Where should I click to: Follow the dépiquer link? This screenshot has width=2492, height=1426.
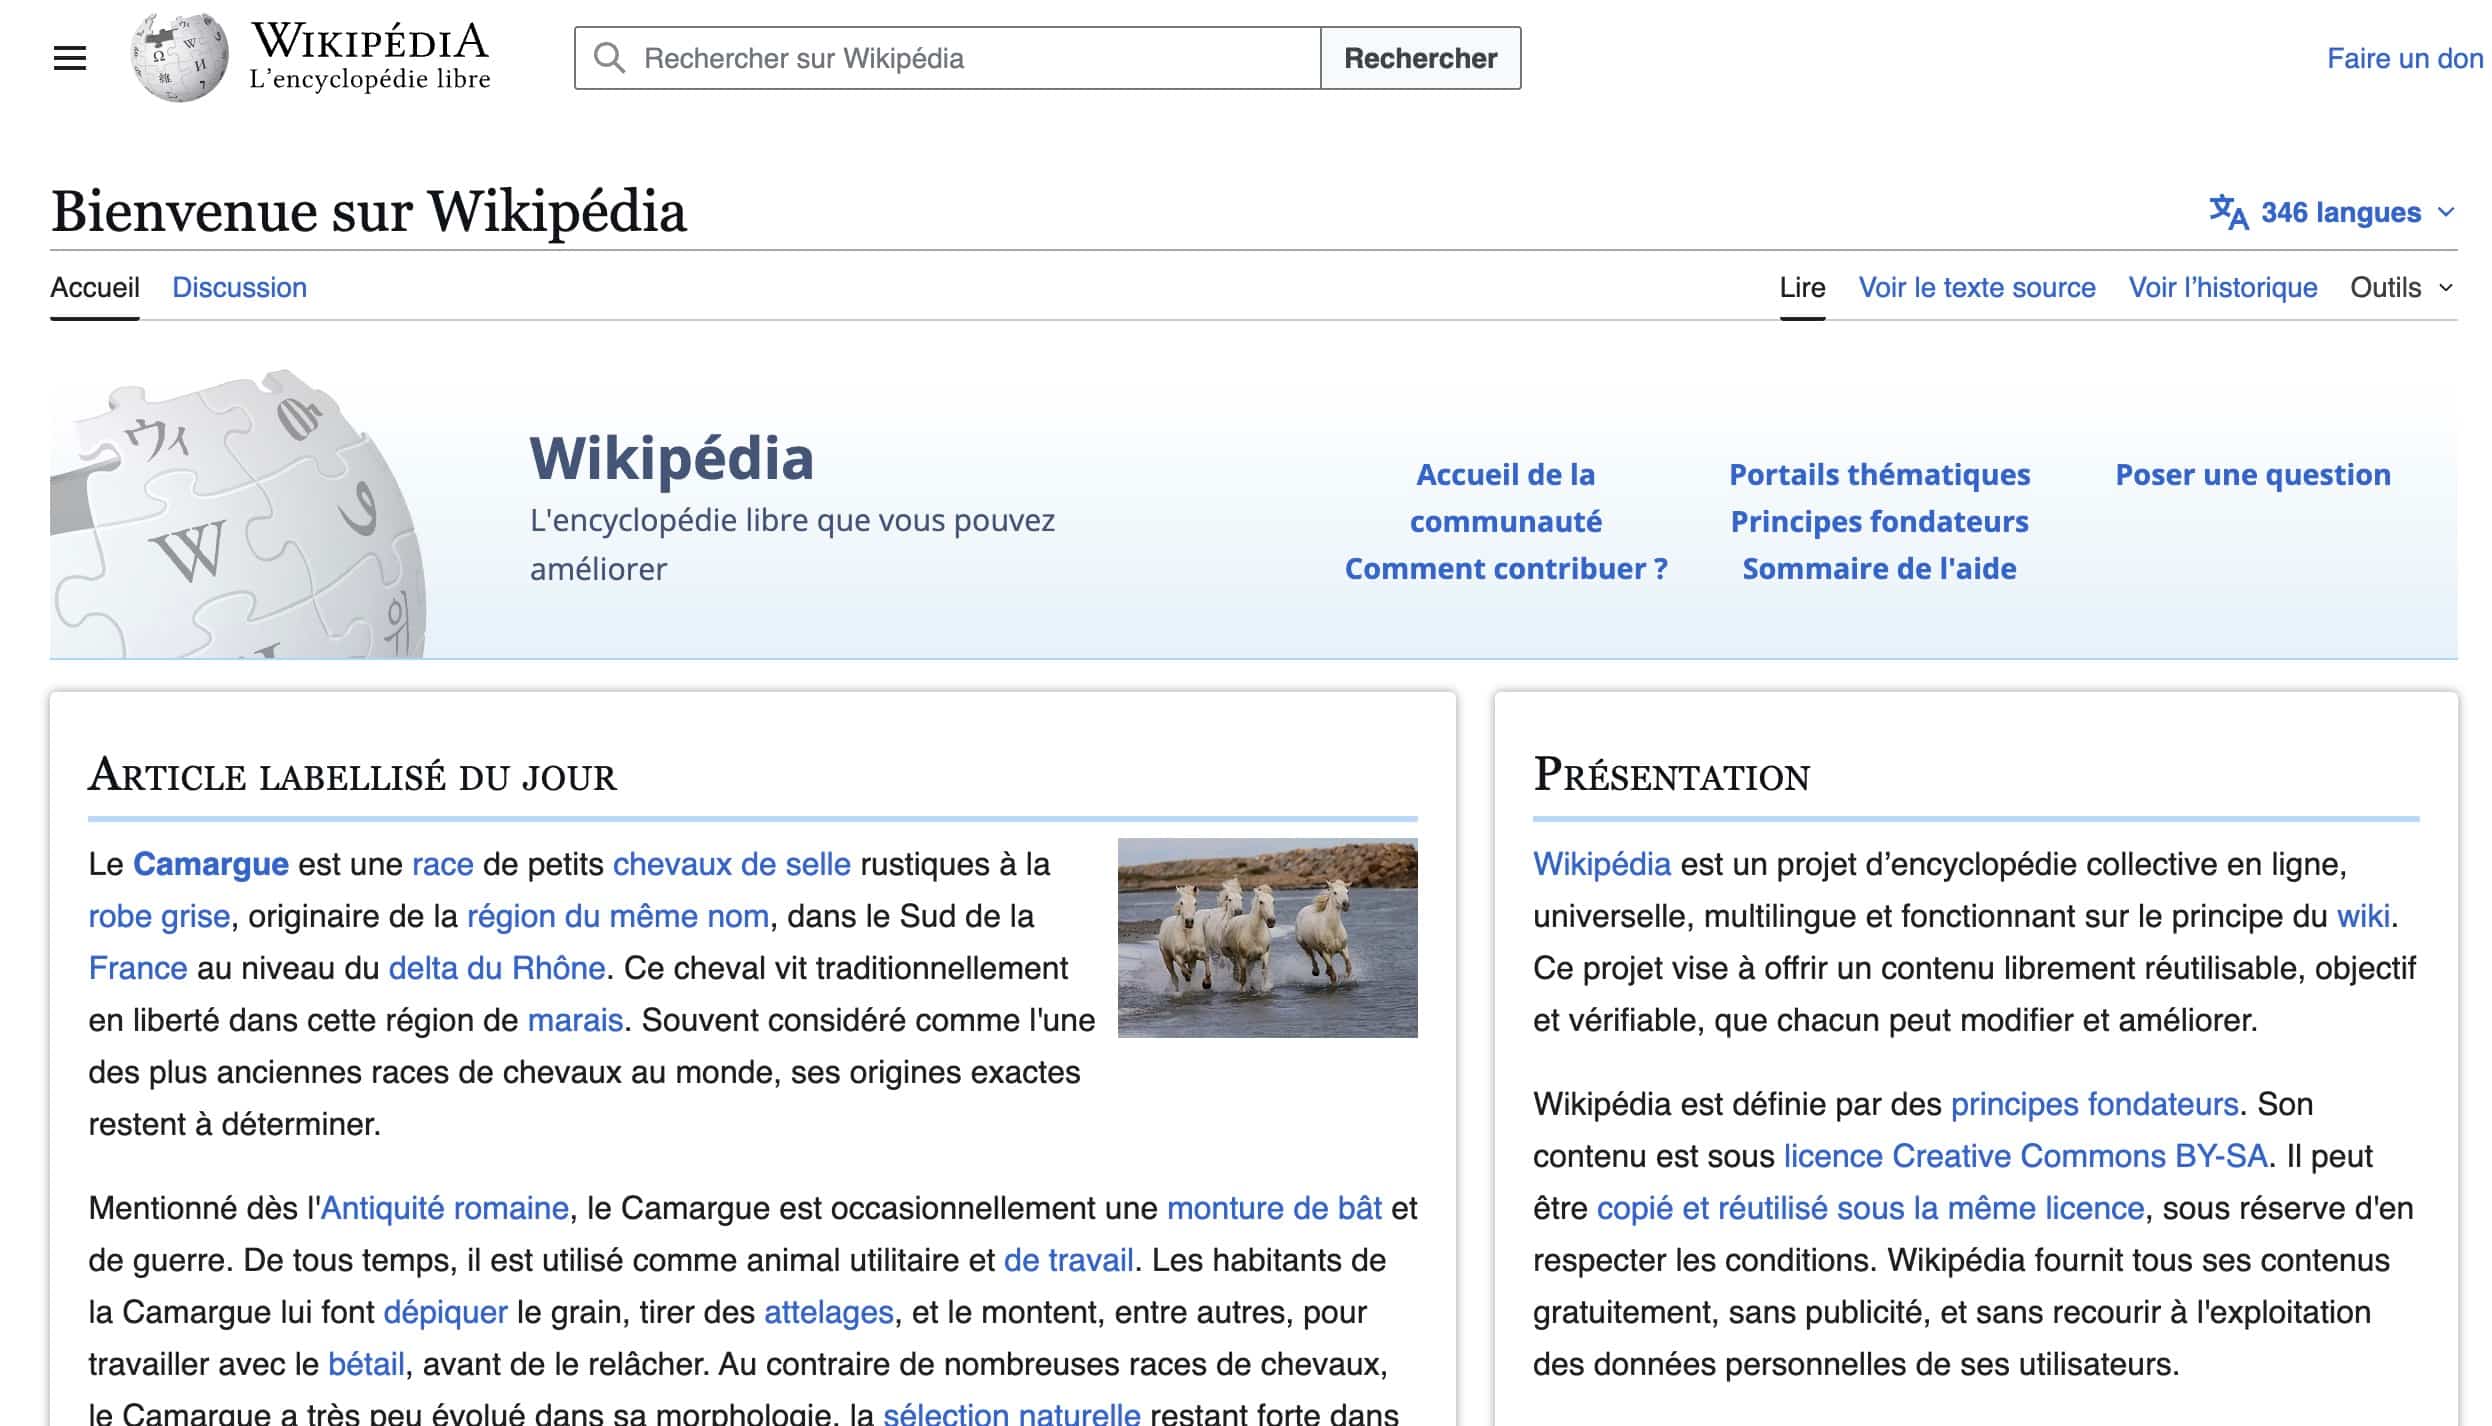point(445,1312)
